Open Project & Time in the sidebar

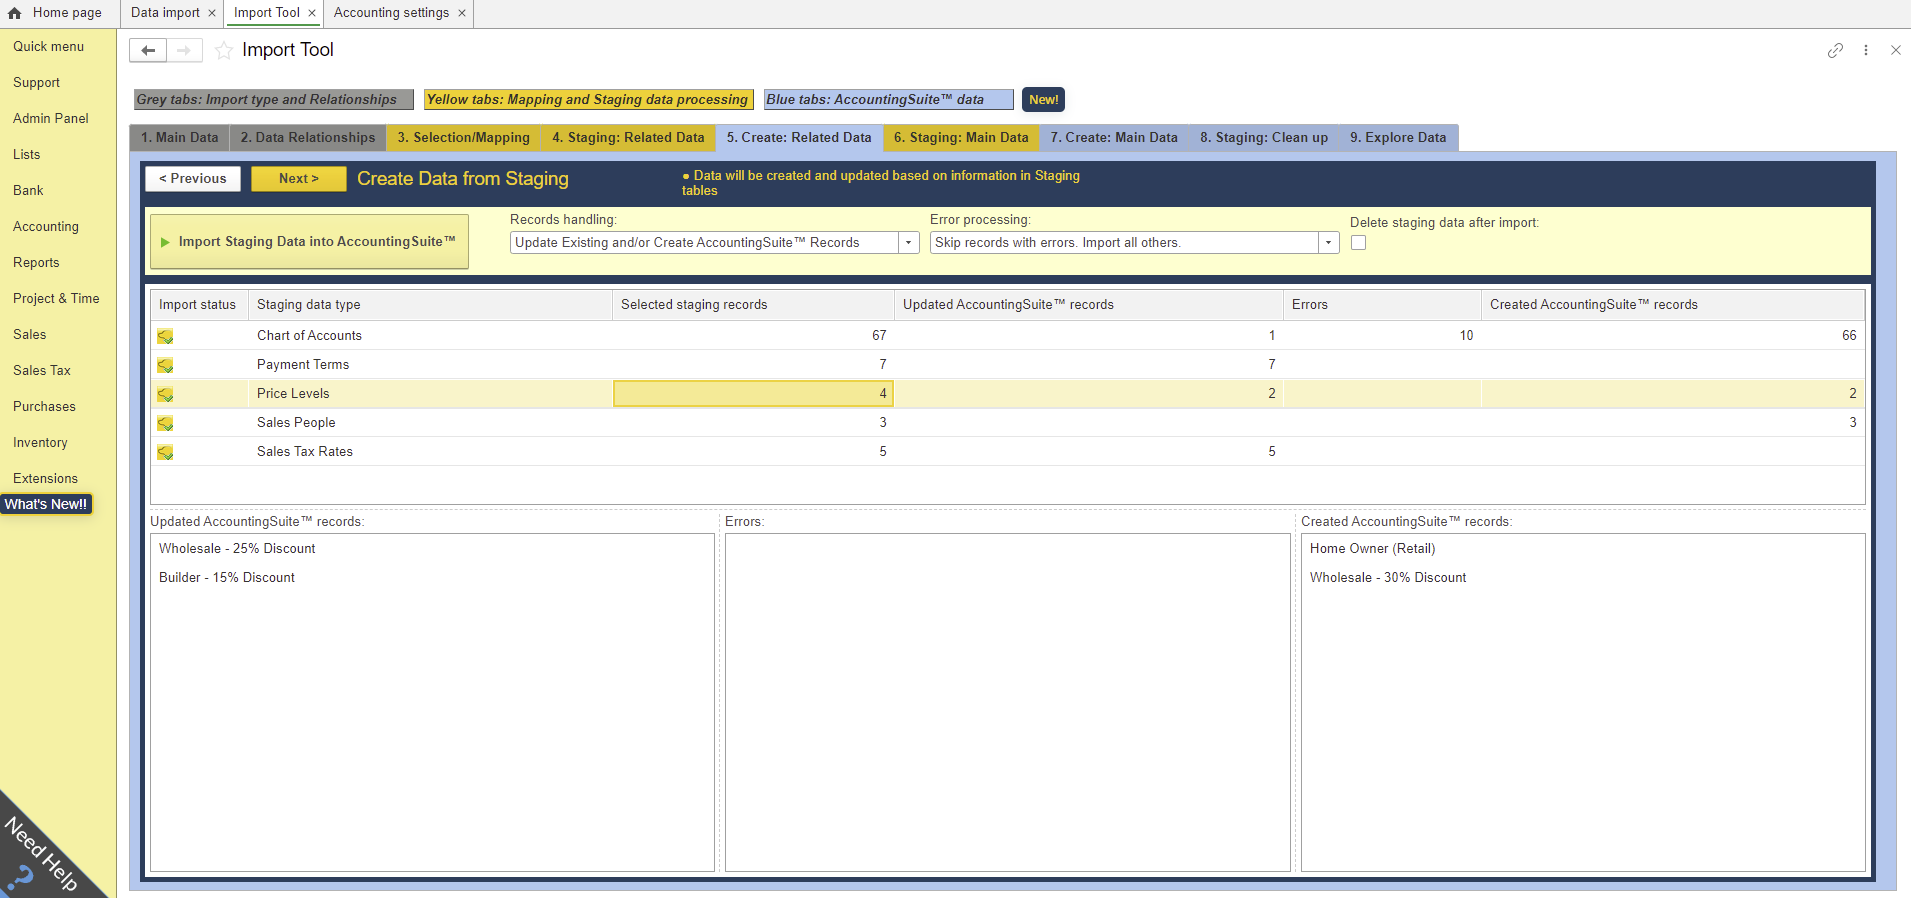pos(56,299)
